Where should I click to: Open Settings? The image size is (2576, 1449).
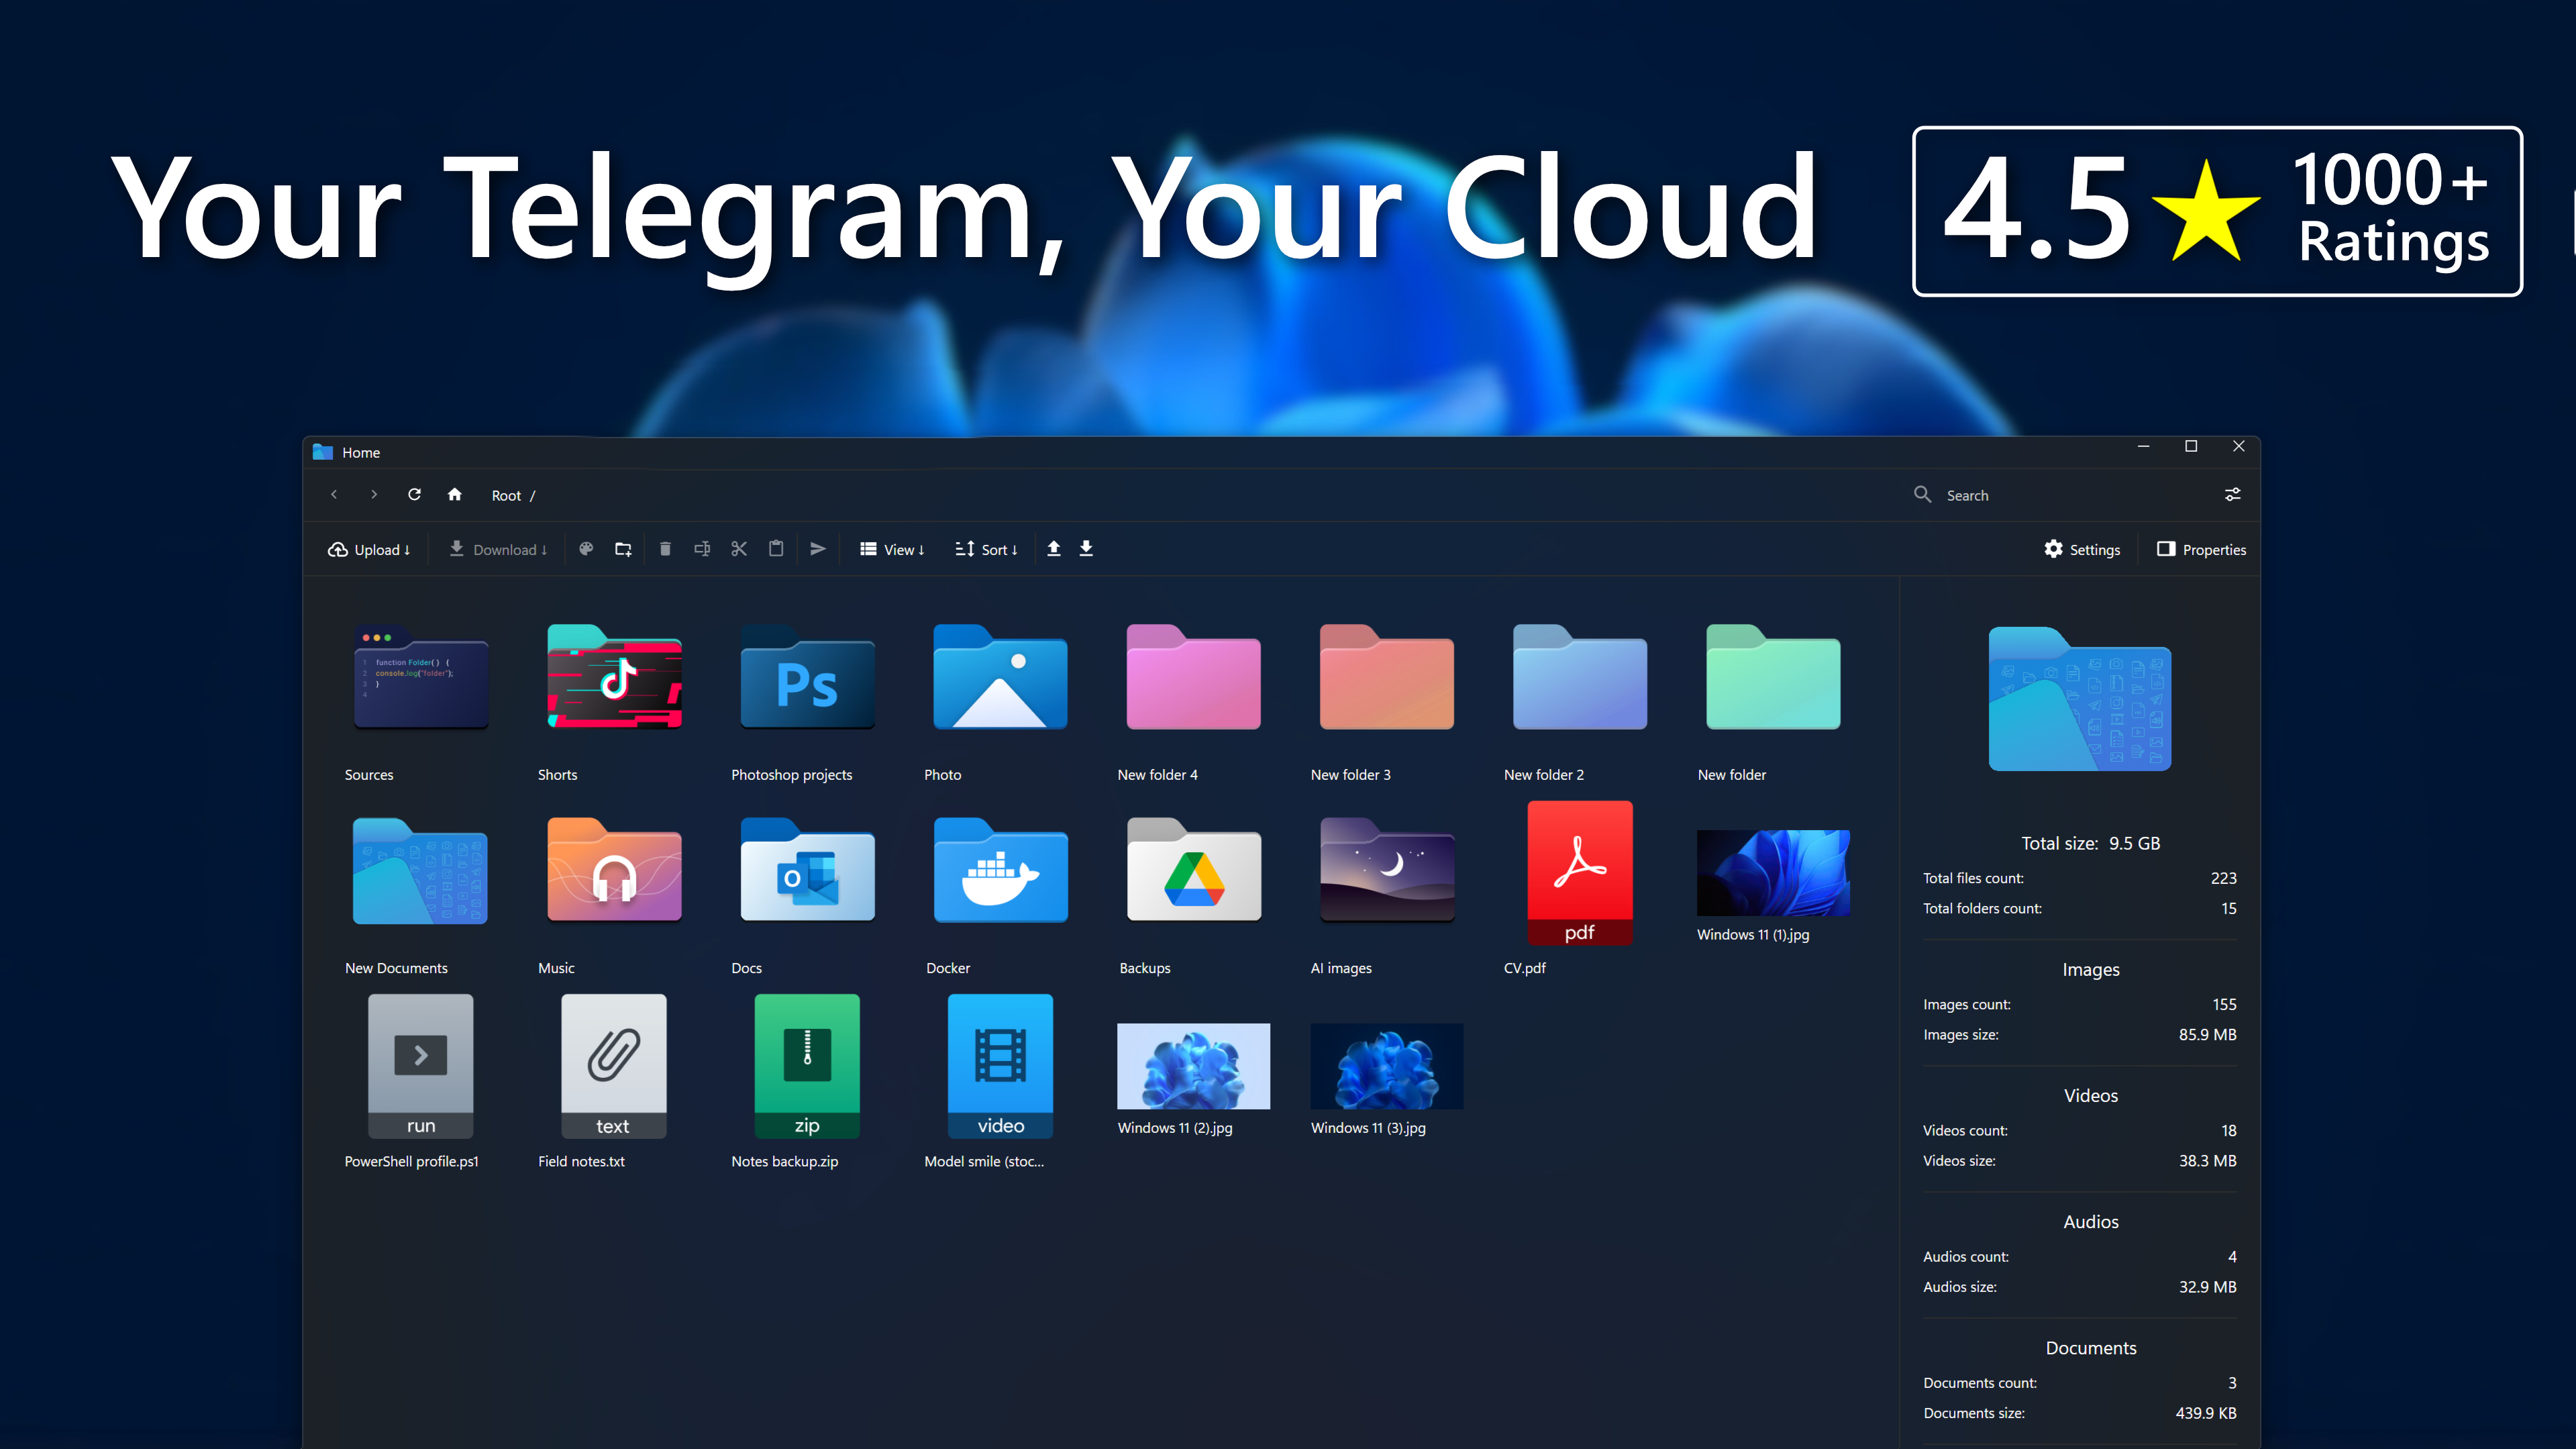click(x=2082, y=549)
